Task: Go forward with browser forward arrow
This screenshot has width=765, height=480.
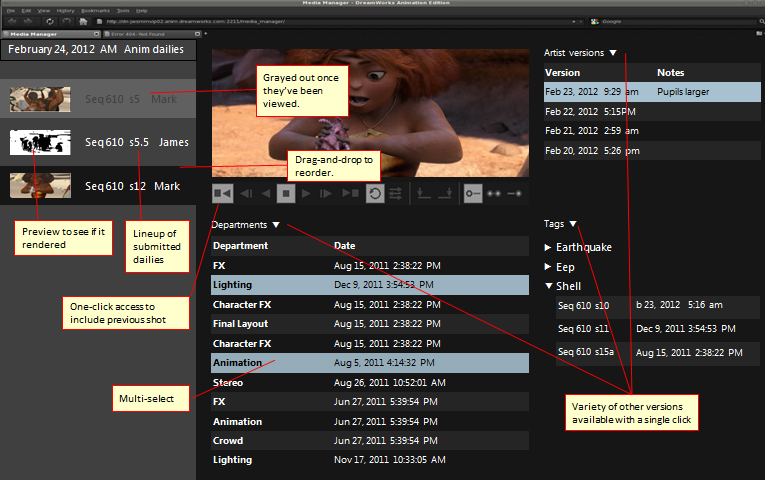Action: click(28, 21)
